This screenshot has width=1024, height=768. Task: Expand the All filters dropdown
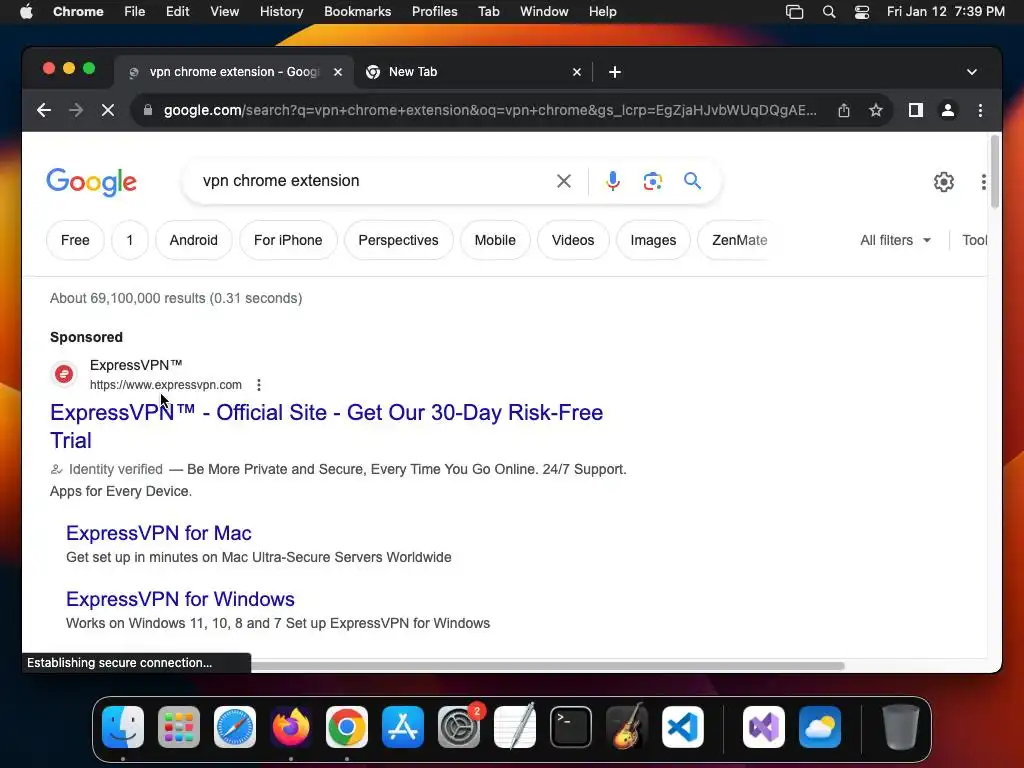(895, 240)
